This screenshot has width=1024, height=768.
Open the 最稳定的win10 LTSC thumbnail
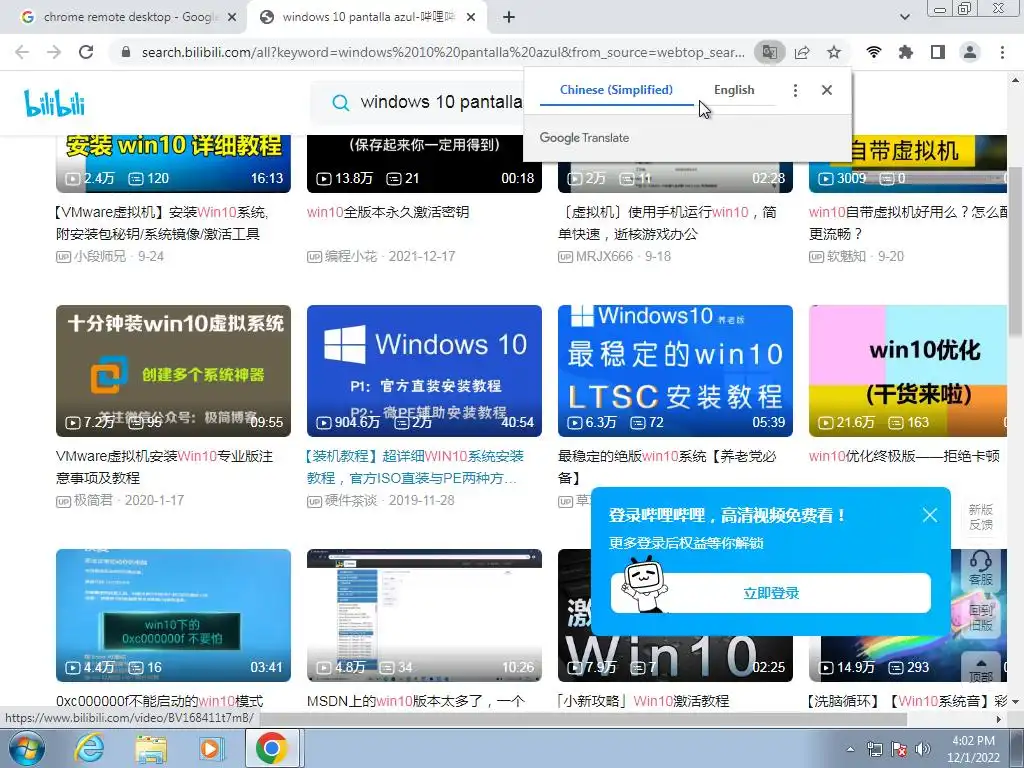(675, 371)
